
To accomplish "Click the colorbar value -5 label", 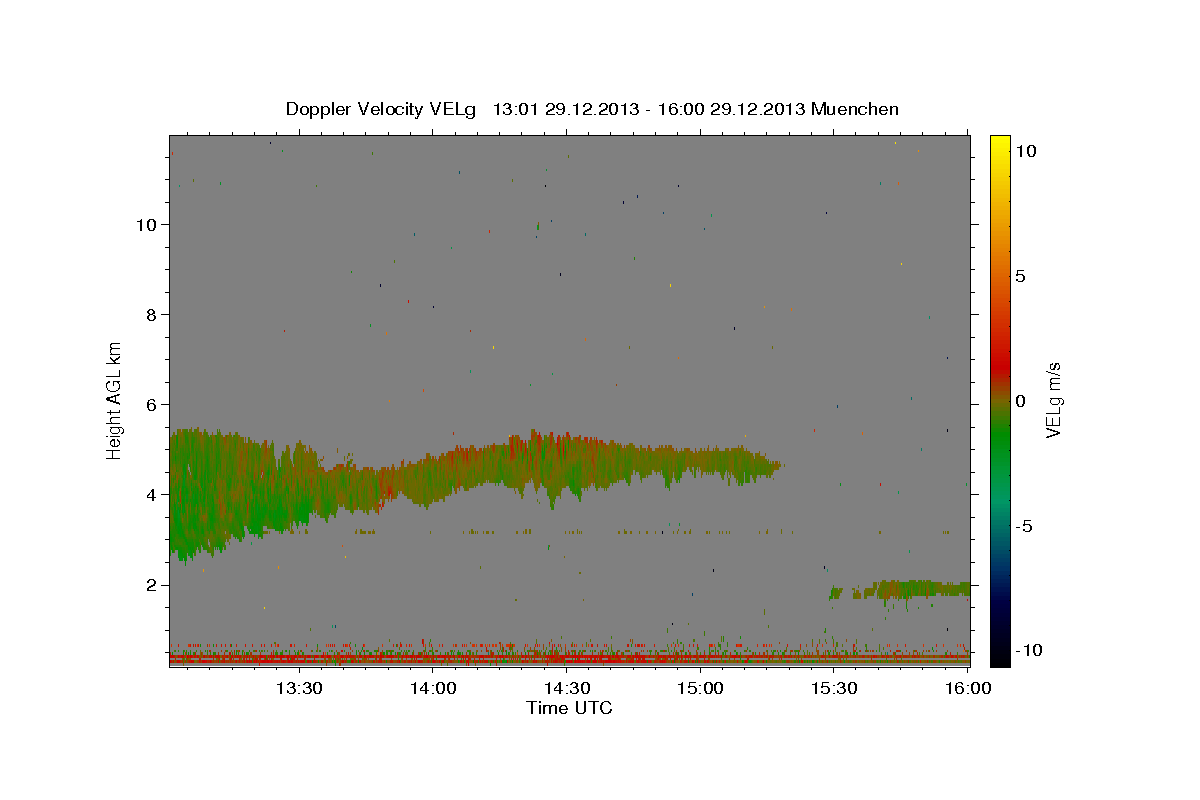I will (1022, 526).
